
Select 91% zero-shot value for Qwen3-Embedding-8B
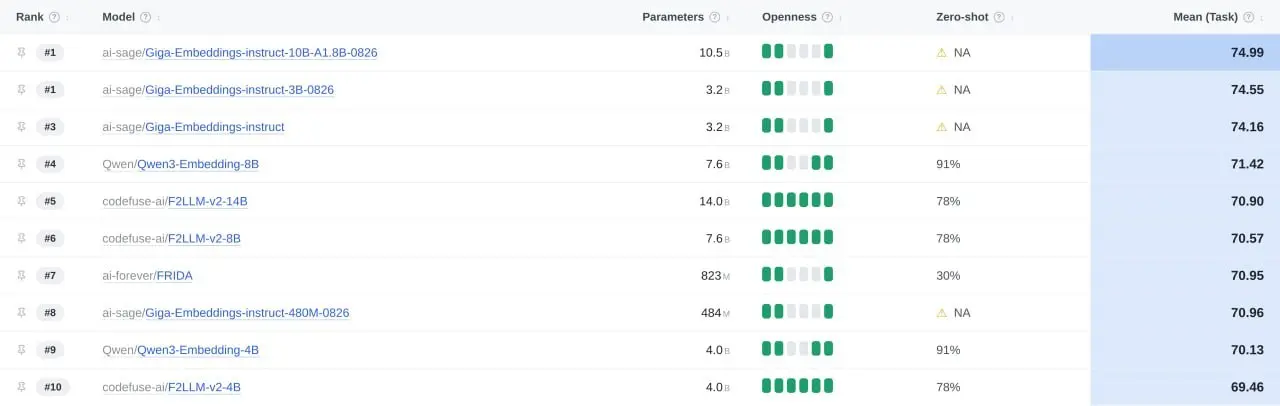948,164
